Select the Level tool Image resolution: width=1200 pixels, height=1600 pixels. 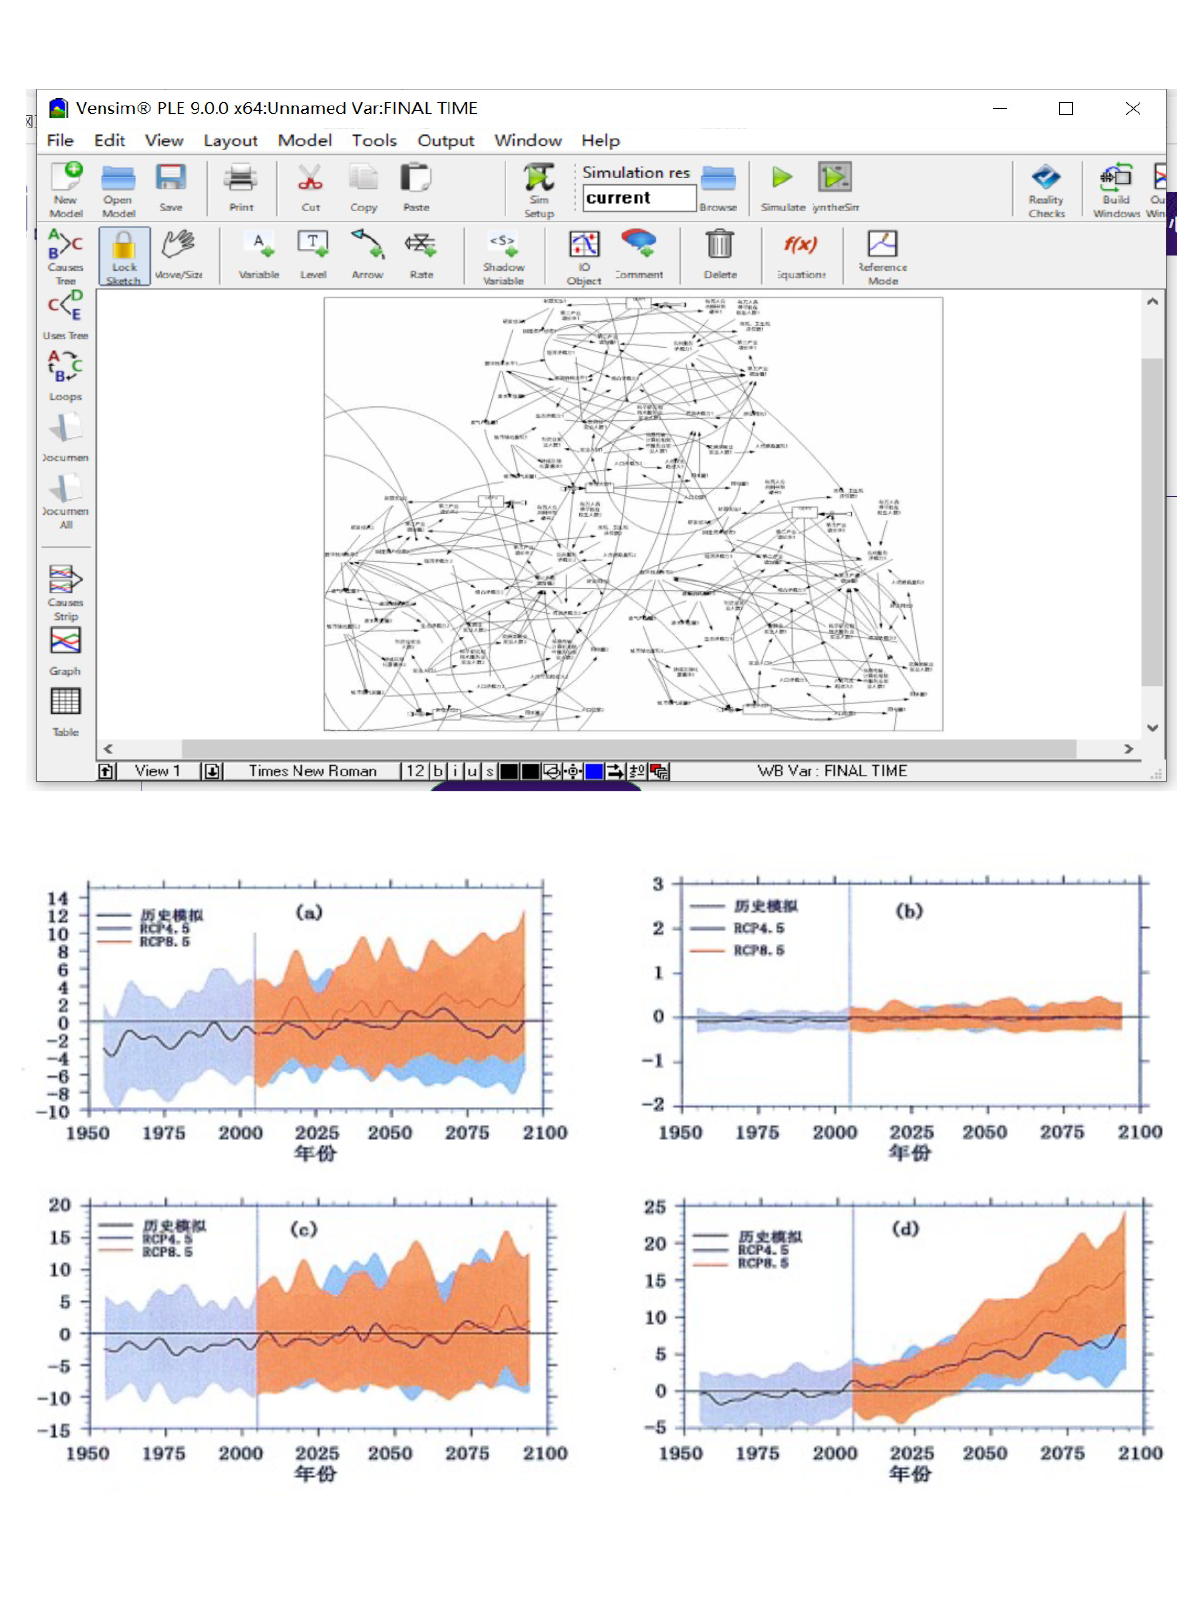(313, 254)
